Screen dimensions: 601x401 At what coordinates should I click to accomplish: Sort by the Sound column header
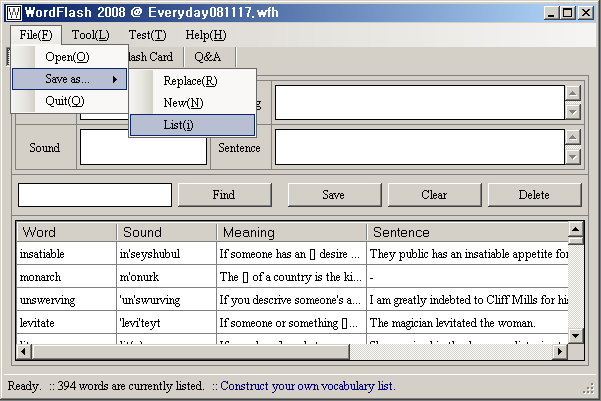pyautogui.click(x=166, y=232)
